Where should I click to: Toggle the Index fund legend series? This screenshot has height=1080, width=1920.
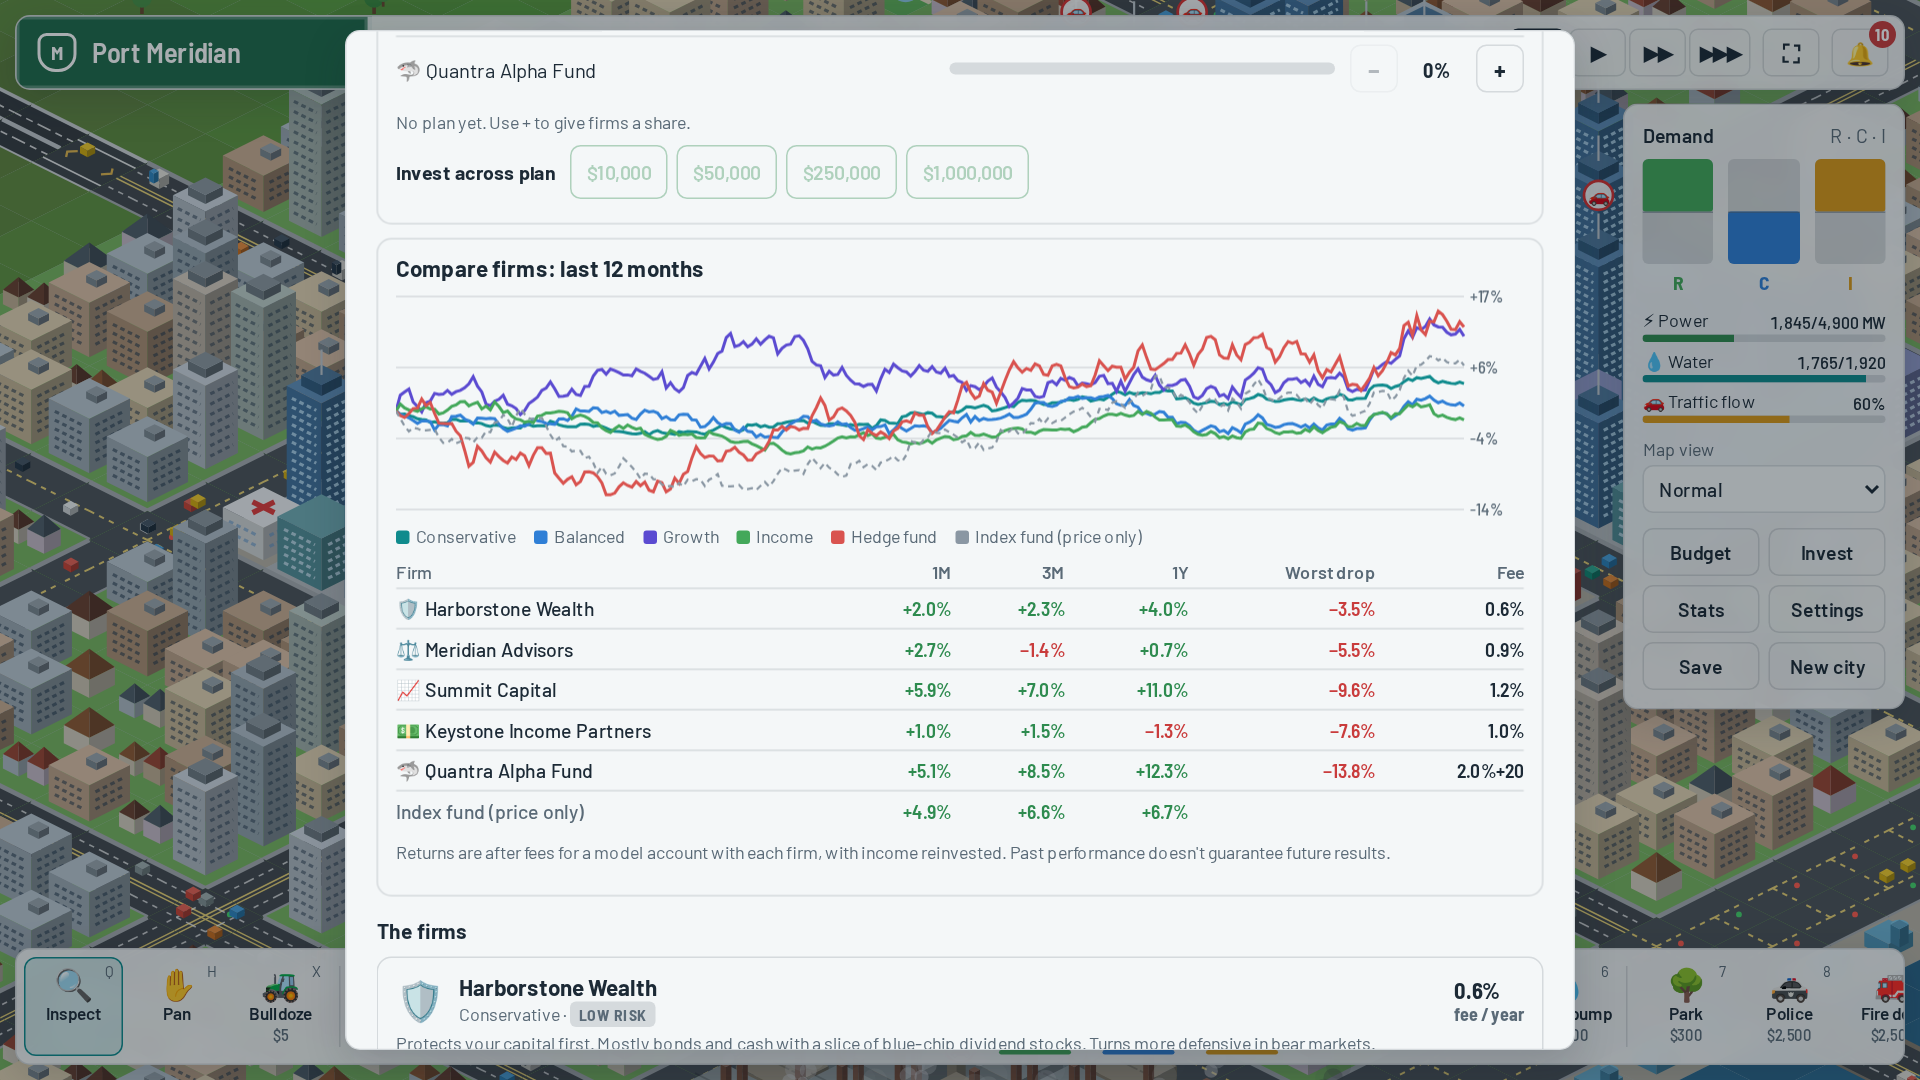coord(1049,538)
